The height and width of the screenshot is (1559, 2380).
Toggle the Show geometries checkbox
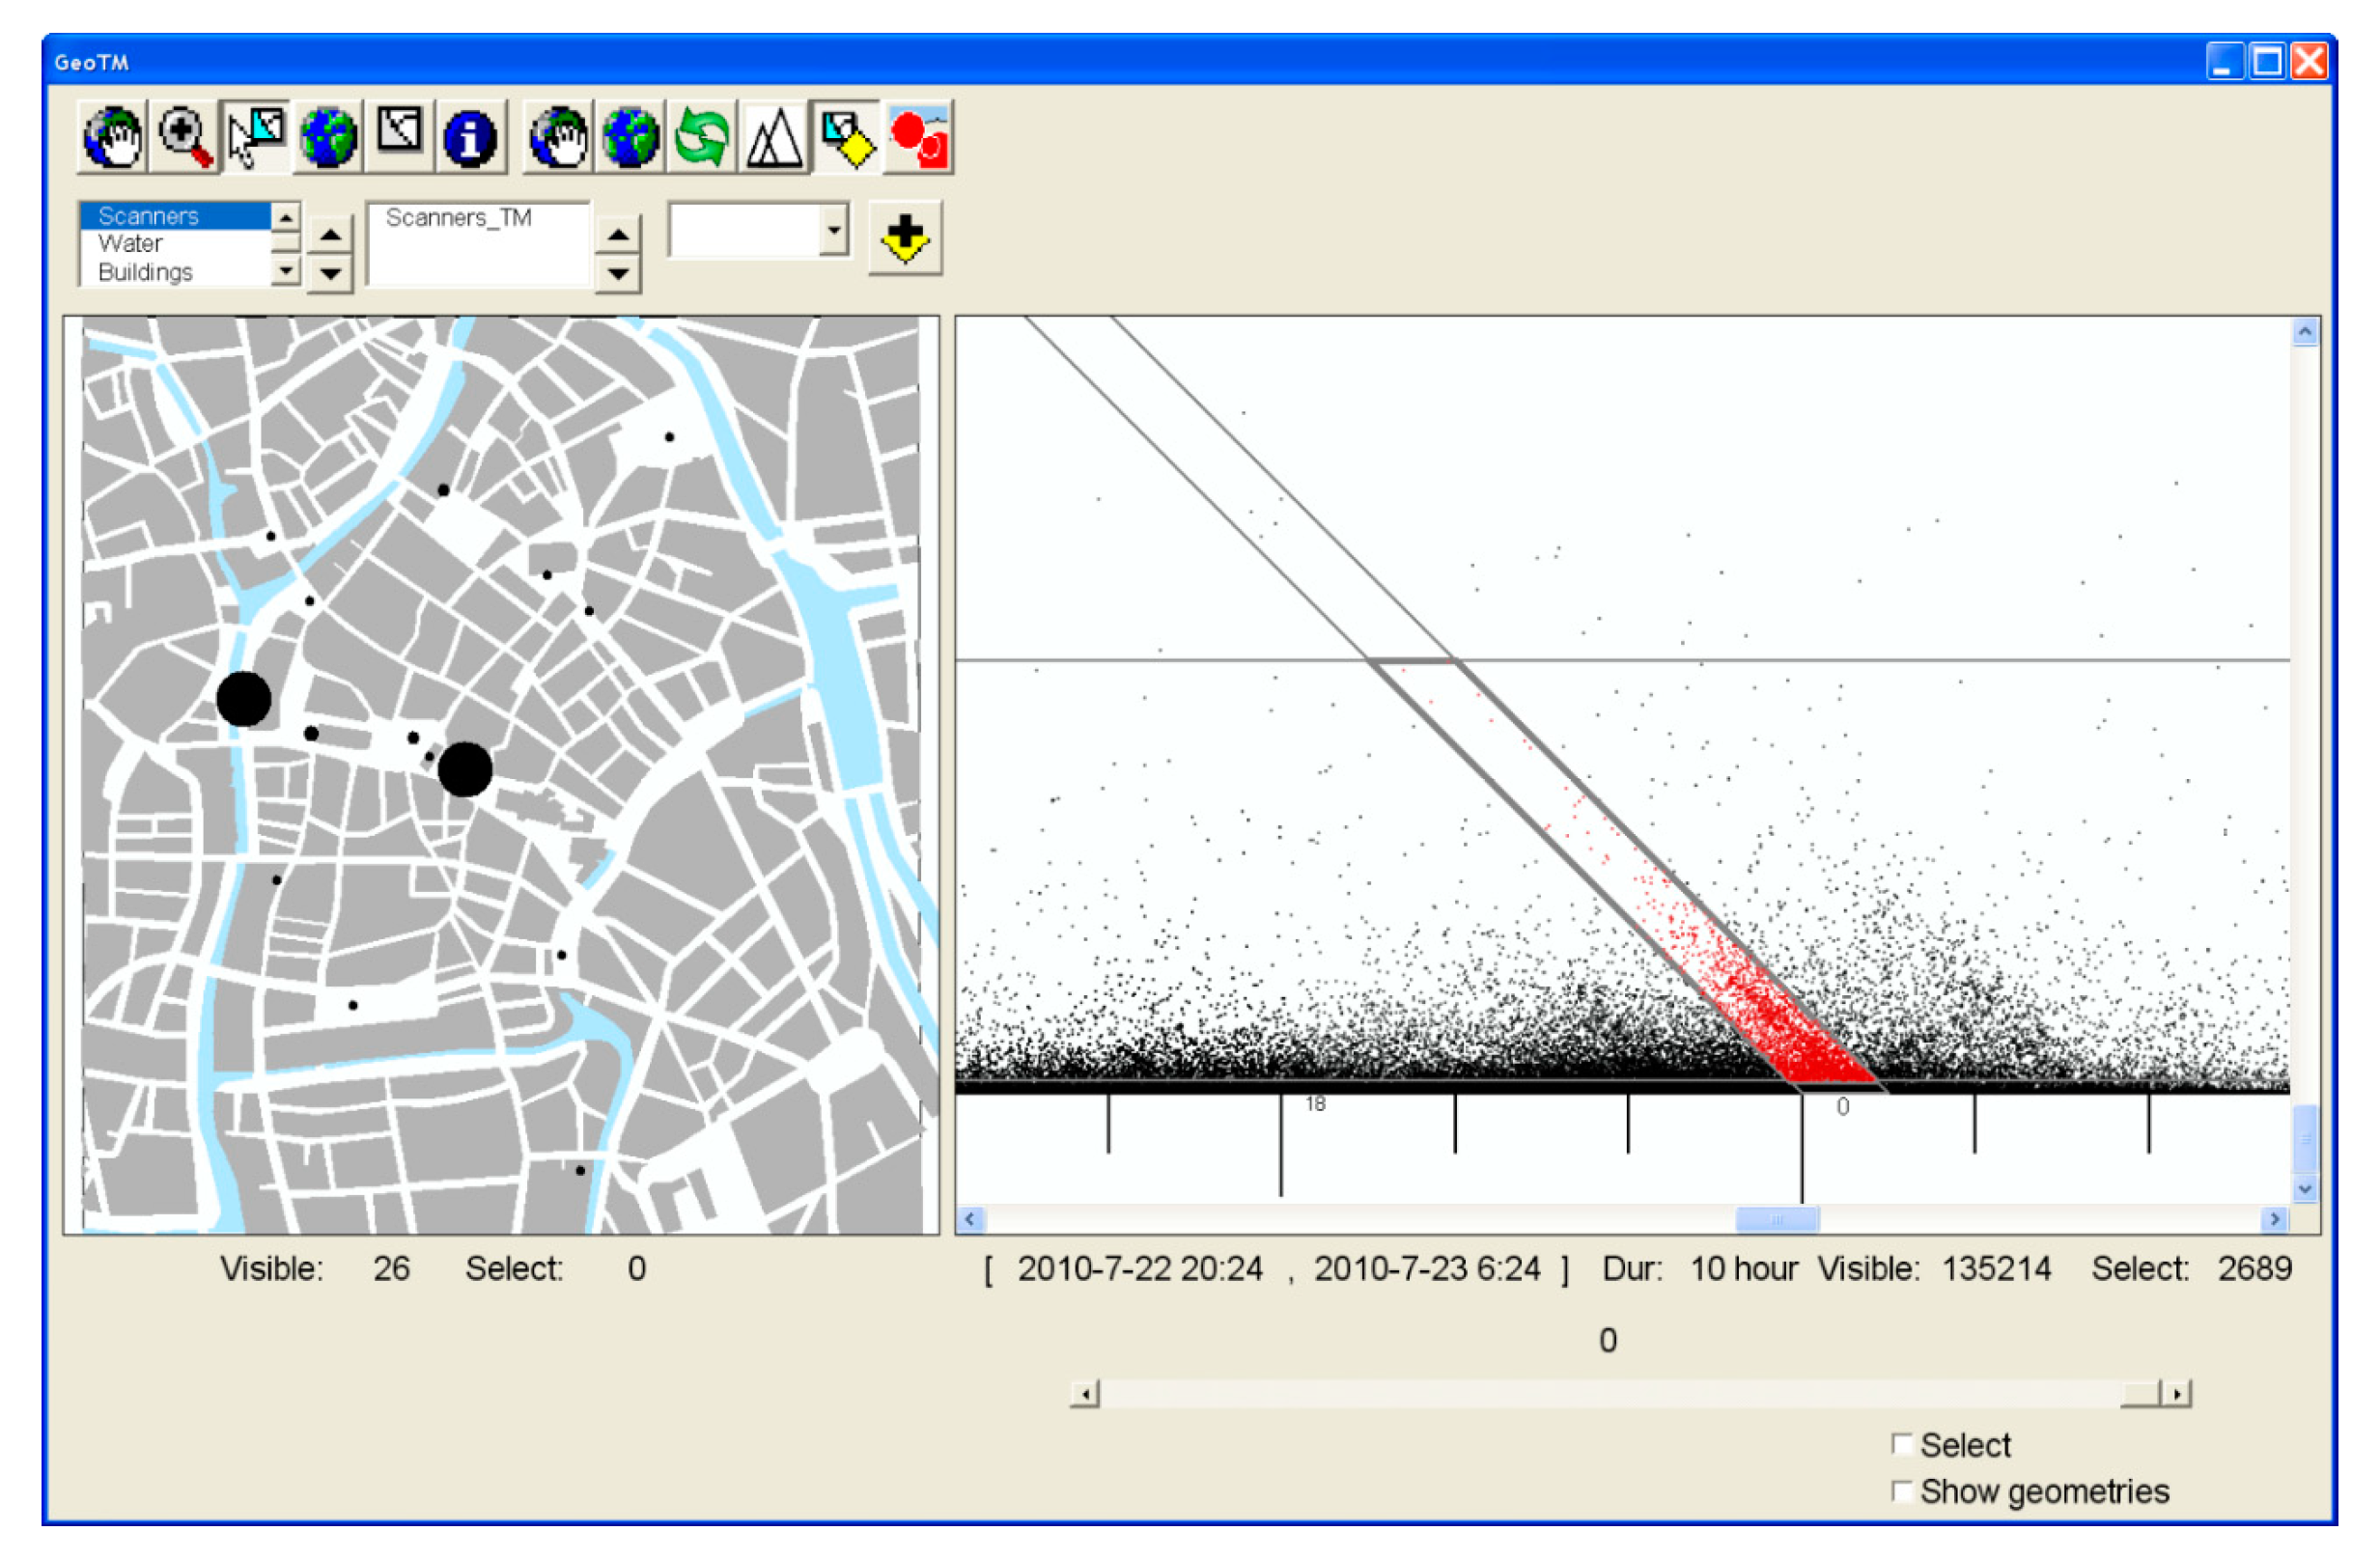(x=1902, y=1491)
